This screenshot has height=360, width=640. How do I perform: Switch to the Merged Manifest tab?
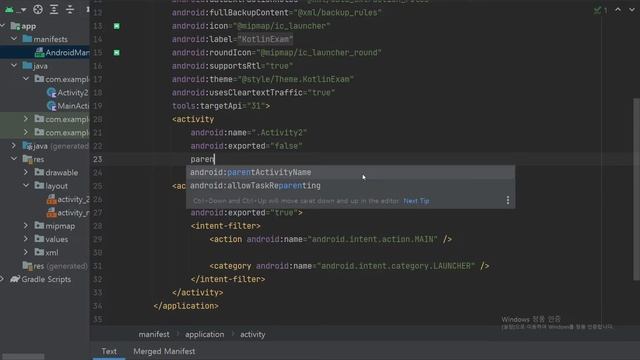coord(164,351)
